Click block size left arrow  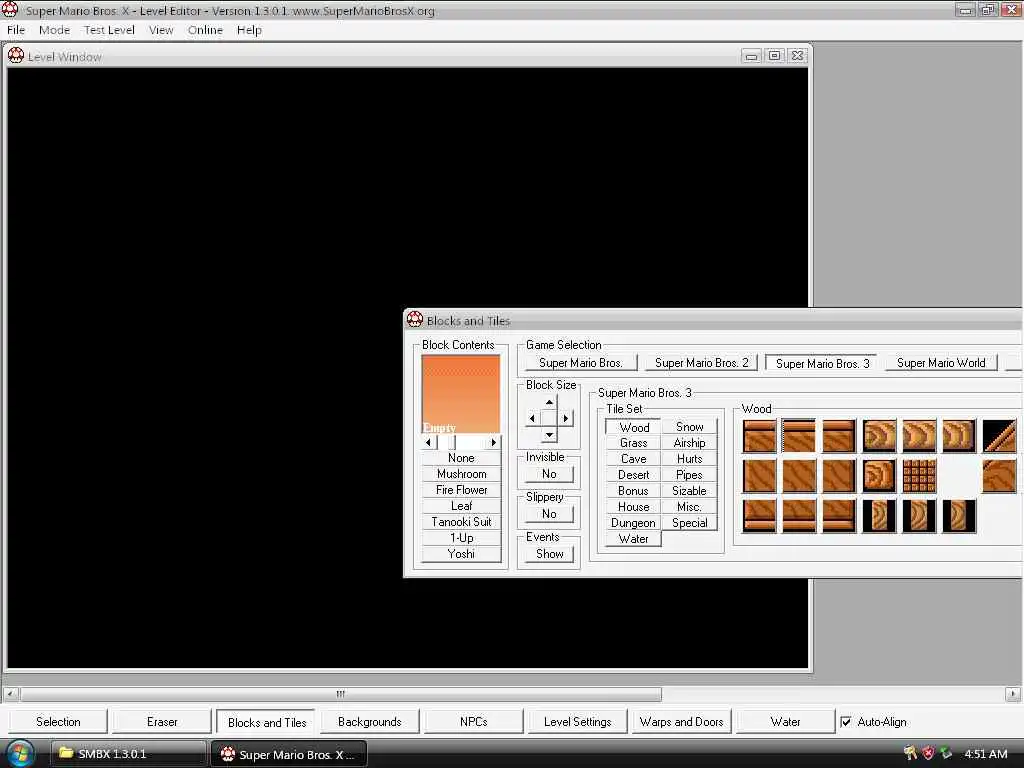[533, 418]
